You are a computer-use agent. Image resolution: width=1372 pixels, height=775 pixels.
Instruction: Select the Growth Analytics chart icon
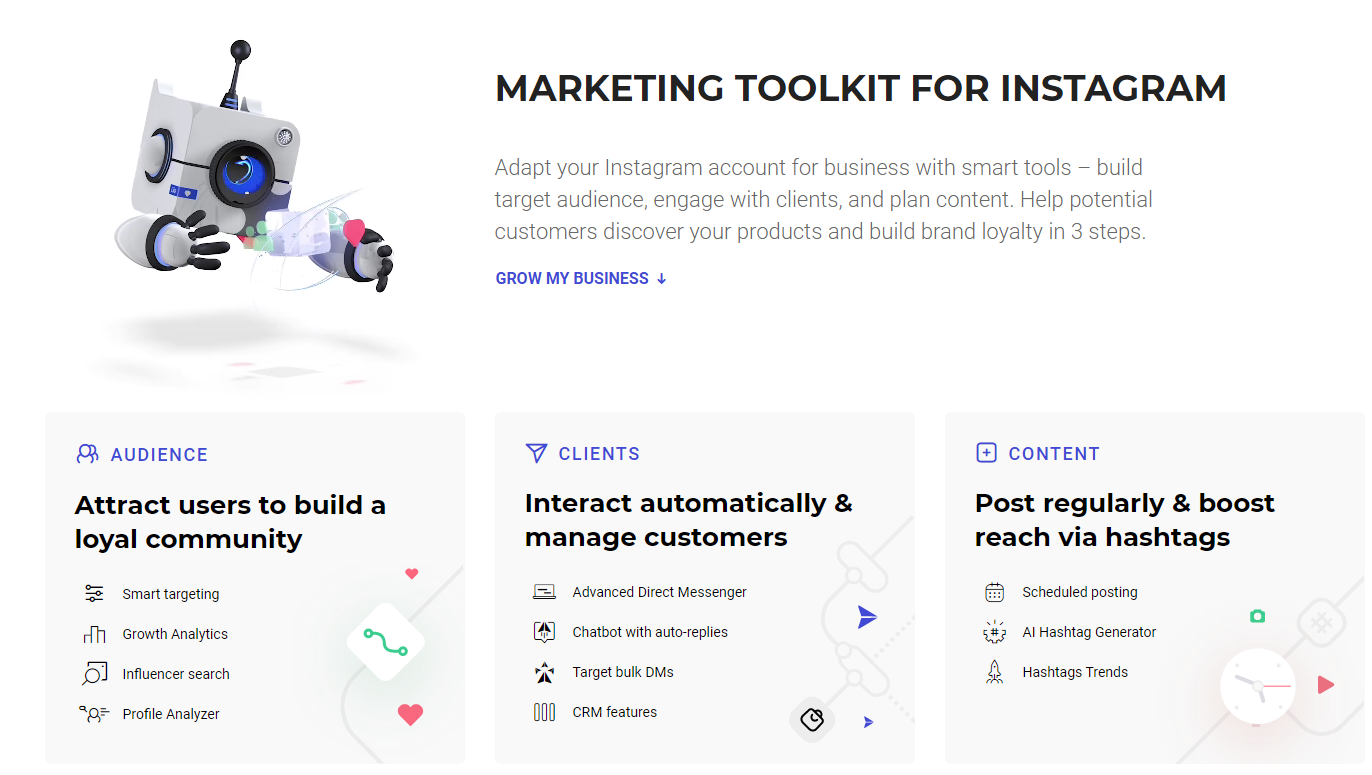tap(94, 633)
